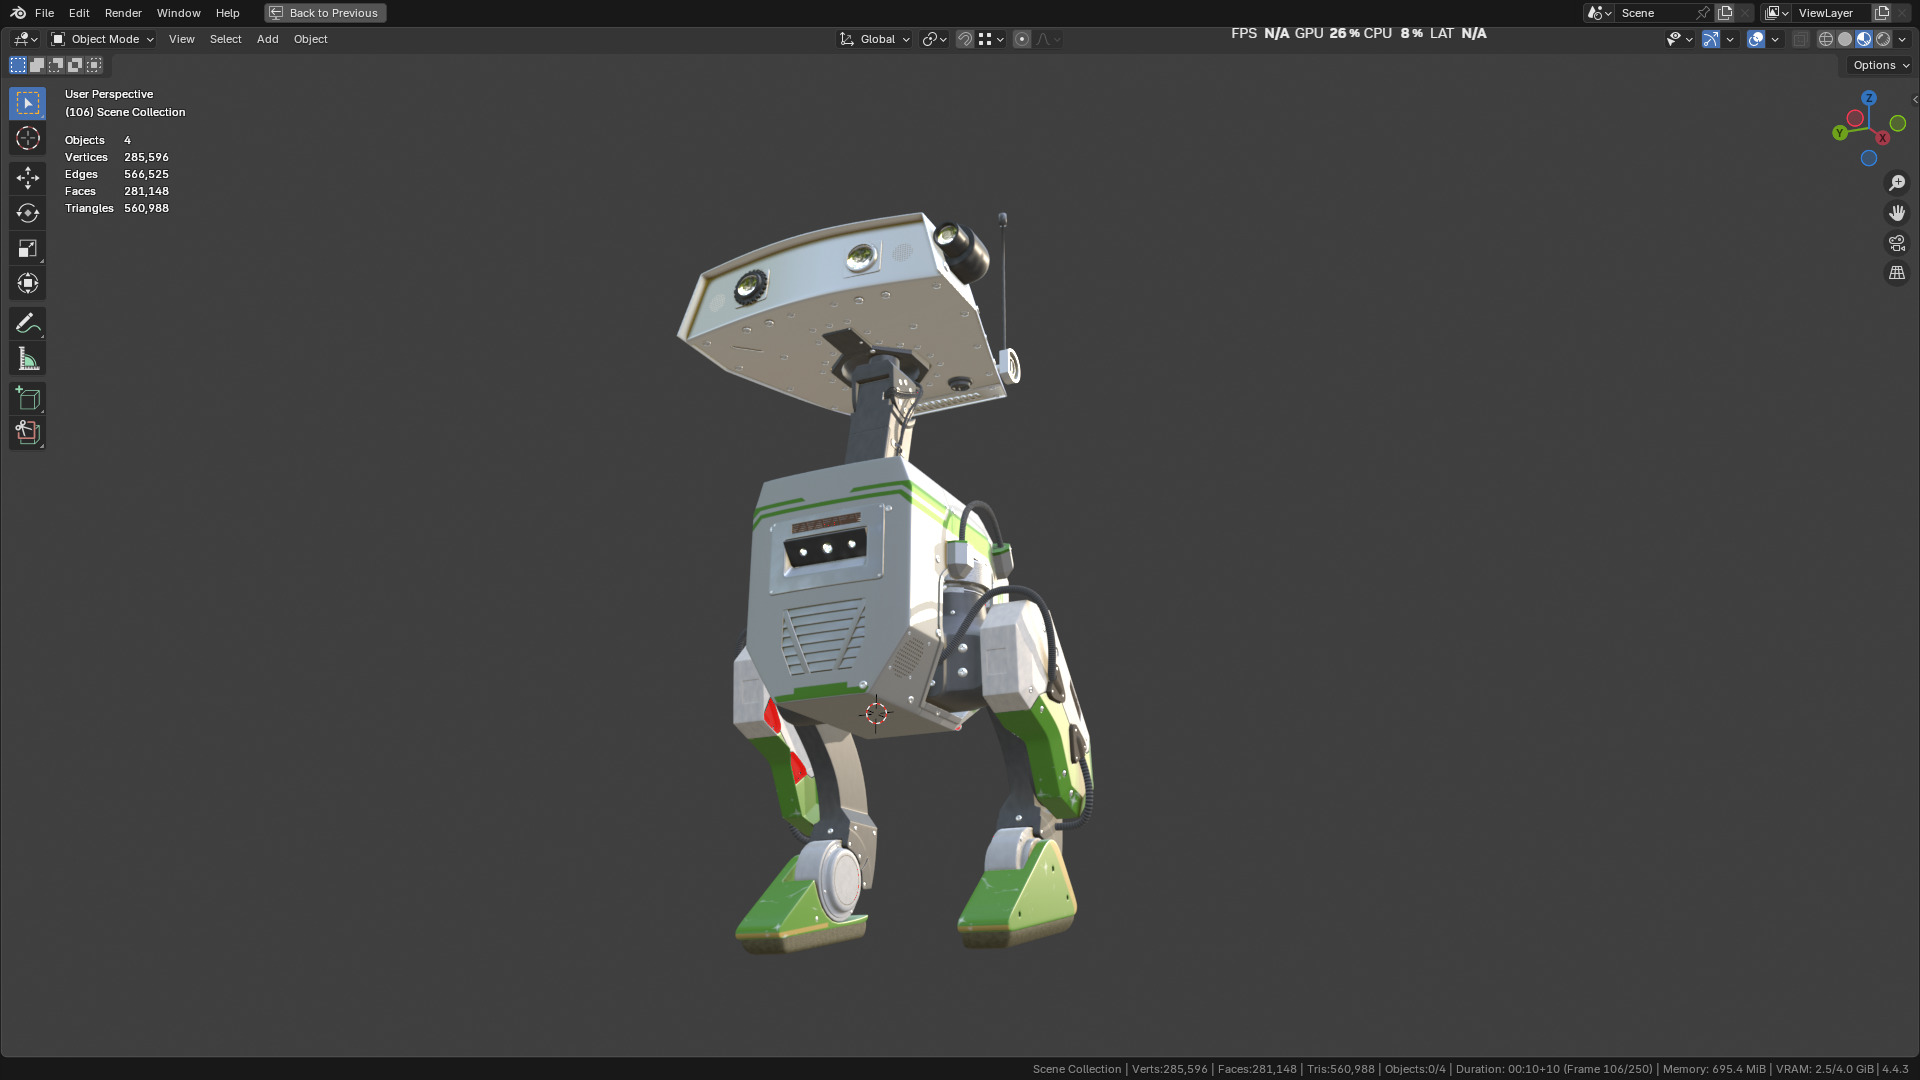Image resolution: width=1920 pixels, height=1080 pixels.
Task: Toggle Show Gizmo button
Action: (1711, 39)
